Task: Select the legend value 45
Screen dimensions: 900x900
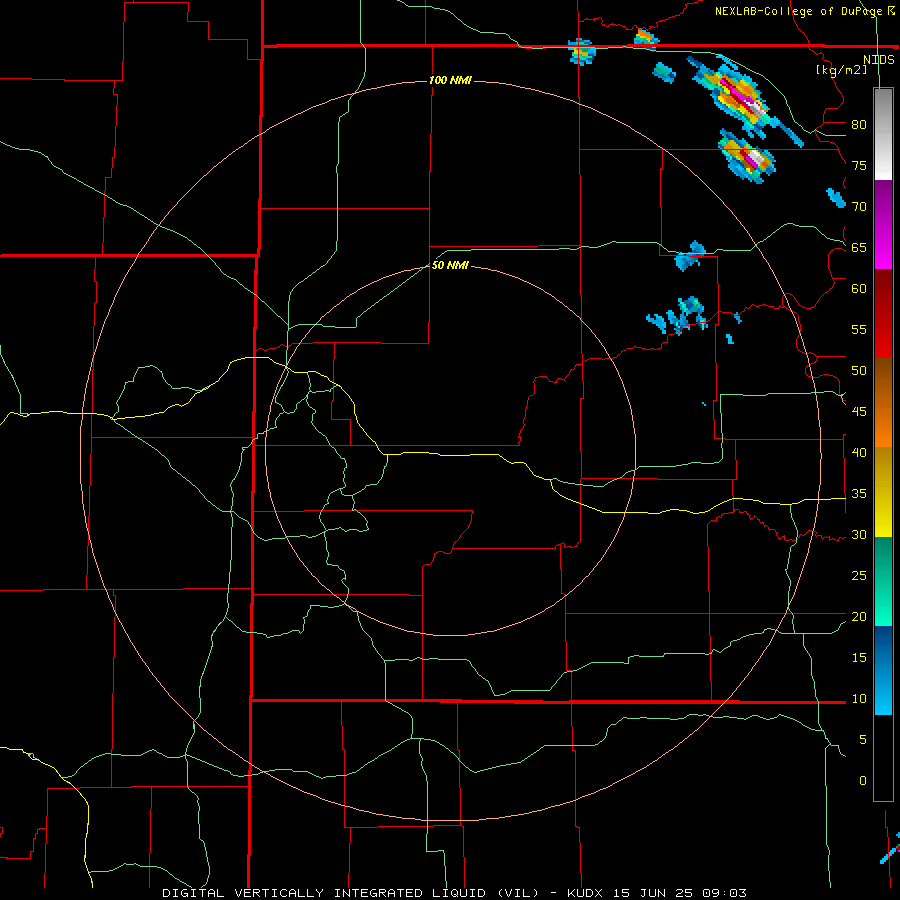Action: coord(859,412)
